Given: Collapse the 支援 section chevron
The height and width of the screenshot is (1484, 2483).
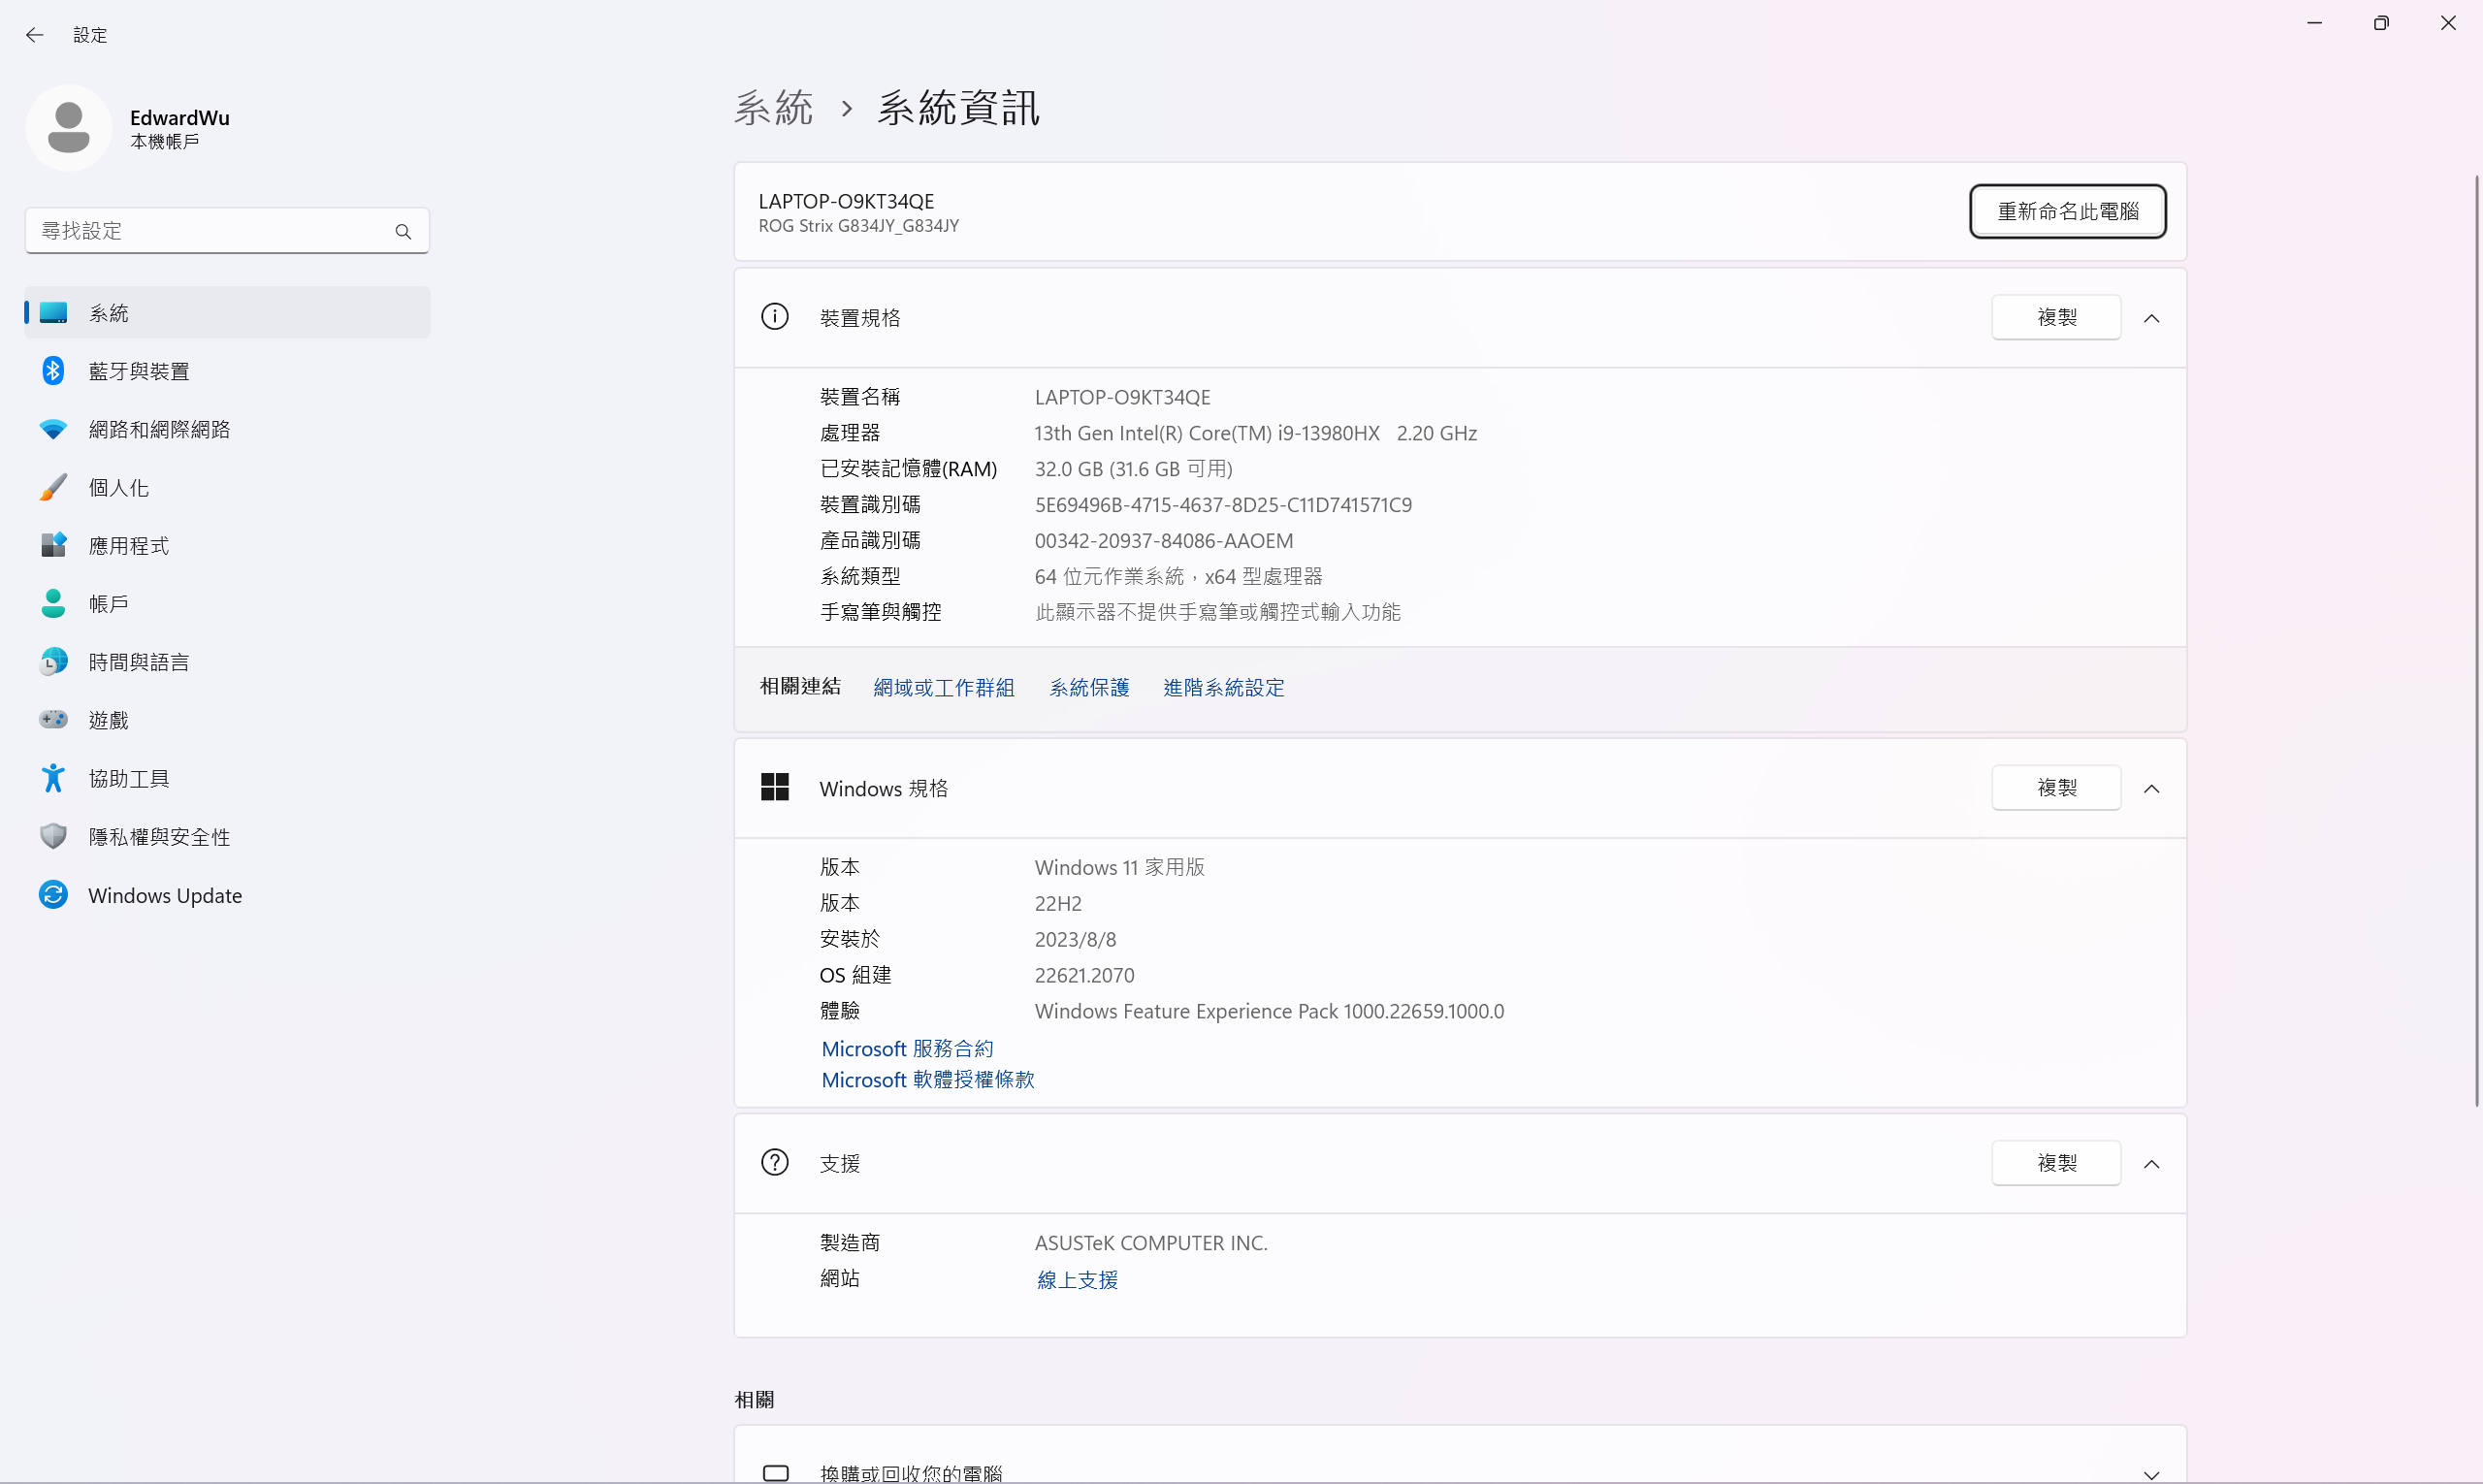Looking at the screenshot, I should point(2151,1164).
